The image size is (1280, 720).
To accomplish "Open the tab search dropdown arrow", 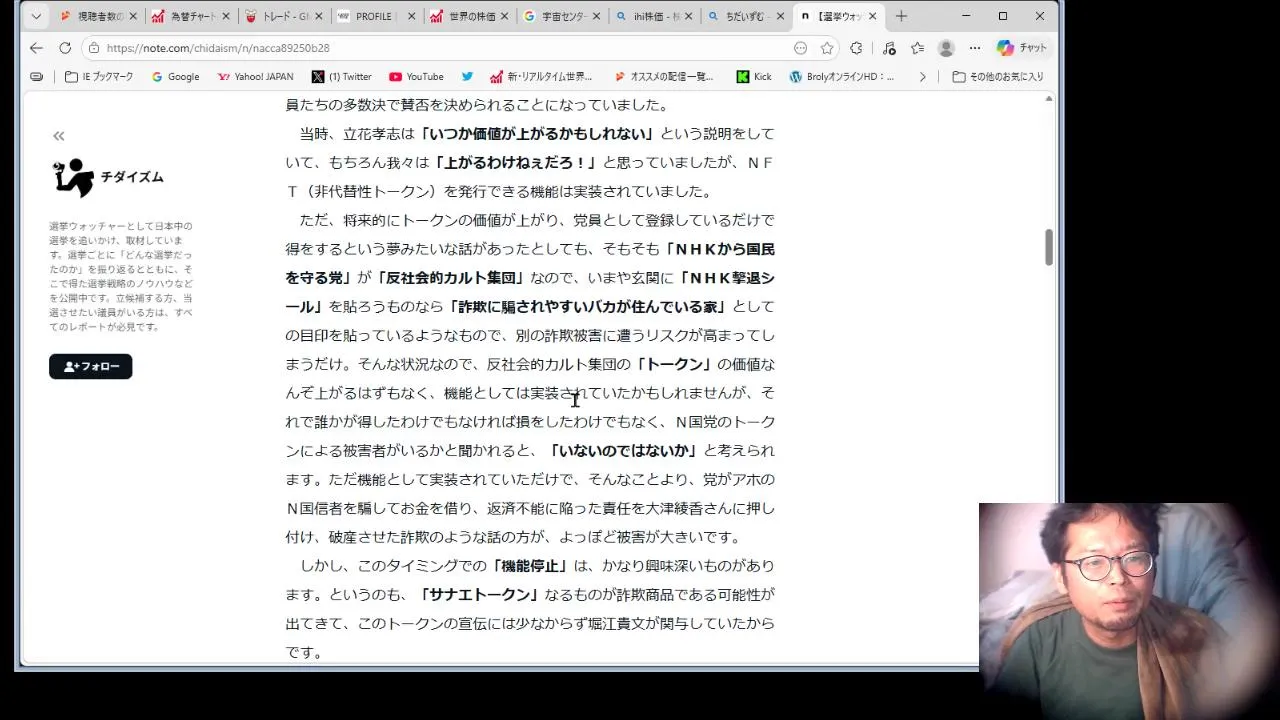I will (x=36, y=16).
